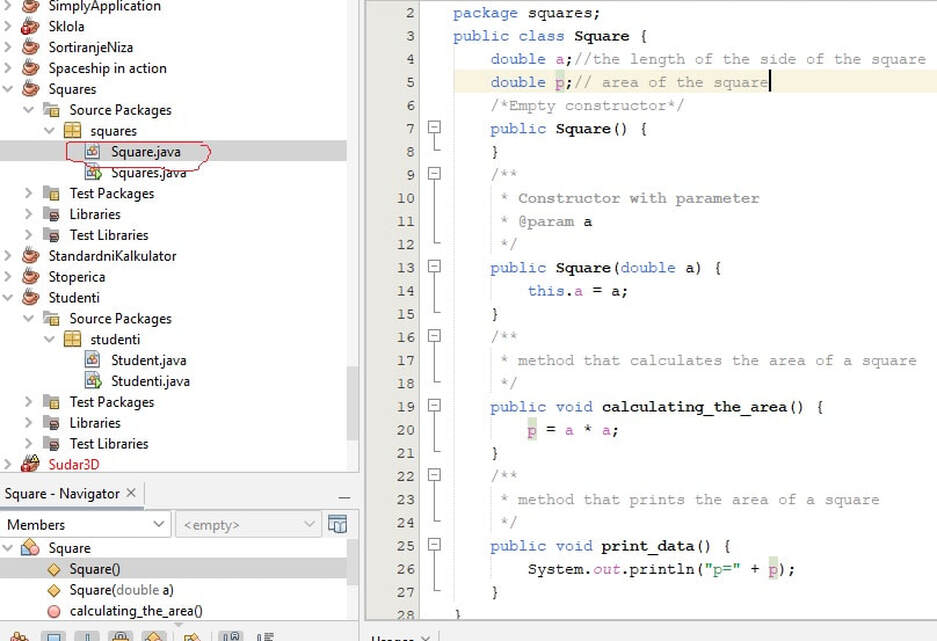Toggle code fold at line 19 calculating_the_area
This screenshot has height=641, width=937.
pos(434,405)
